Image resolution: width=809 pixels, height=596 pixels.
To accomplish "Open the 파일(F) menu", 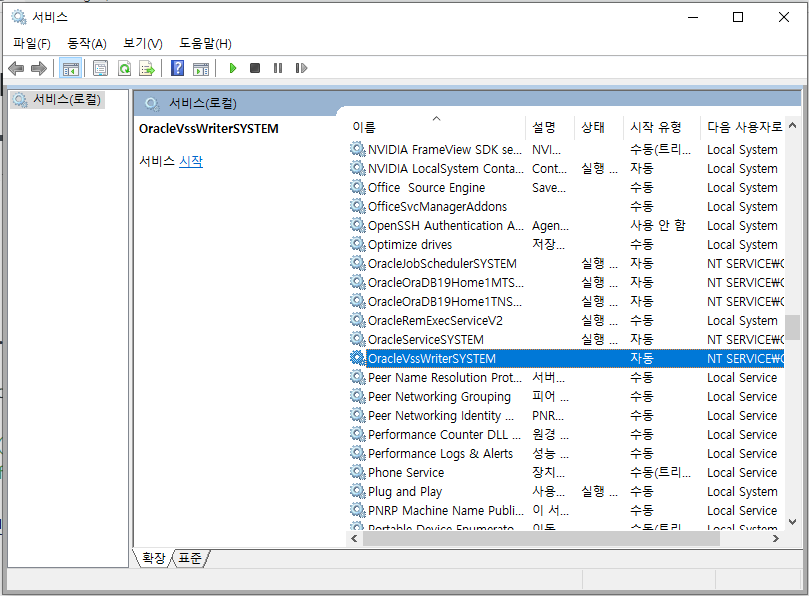I will tap(30, 43).
